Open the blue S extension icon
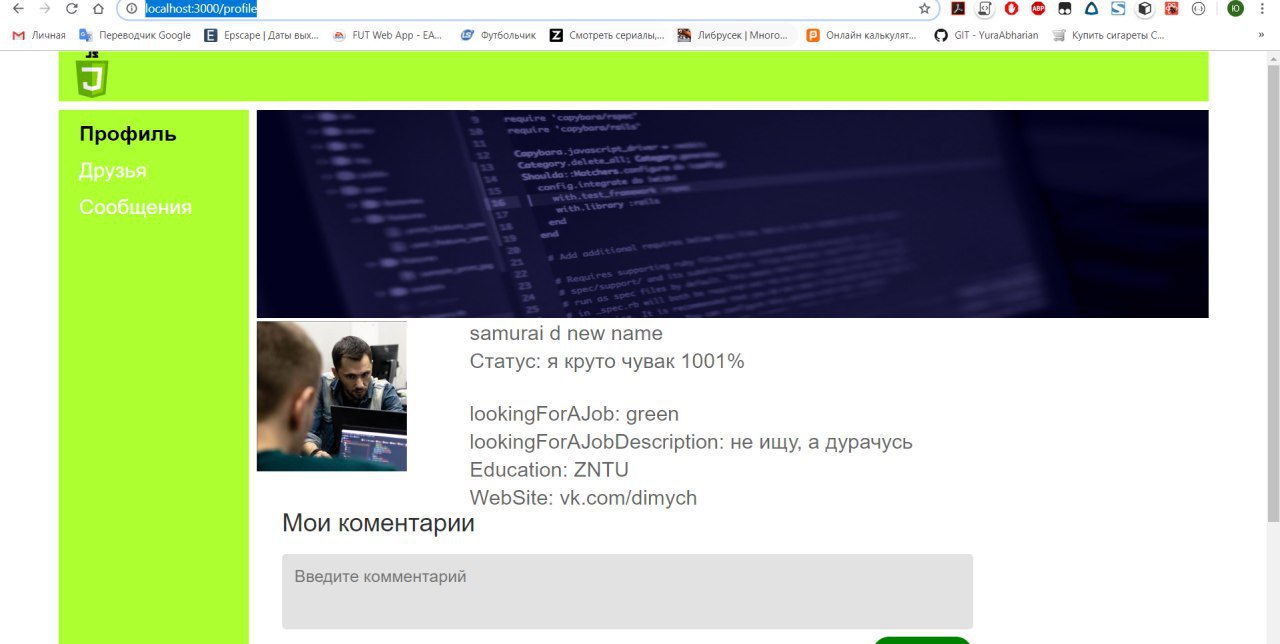The height and width of the screenshot is (644, 1280). pos(1118,9)
